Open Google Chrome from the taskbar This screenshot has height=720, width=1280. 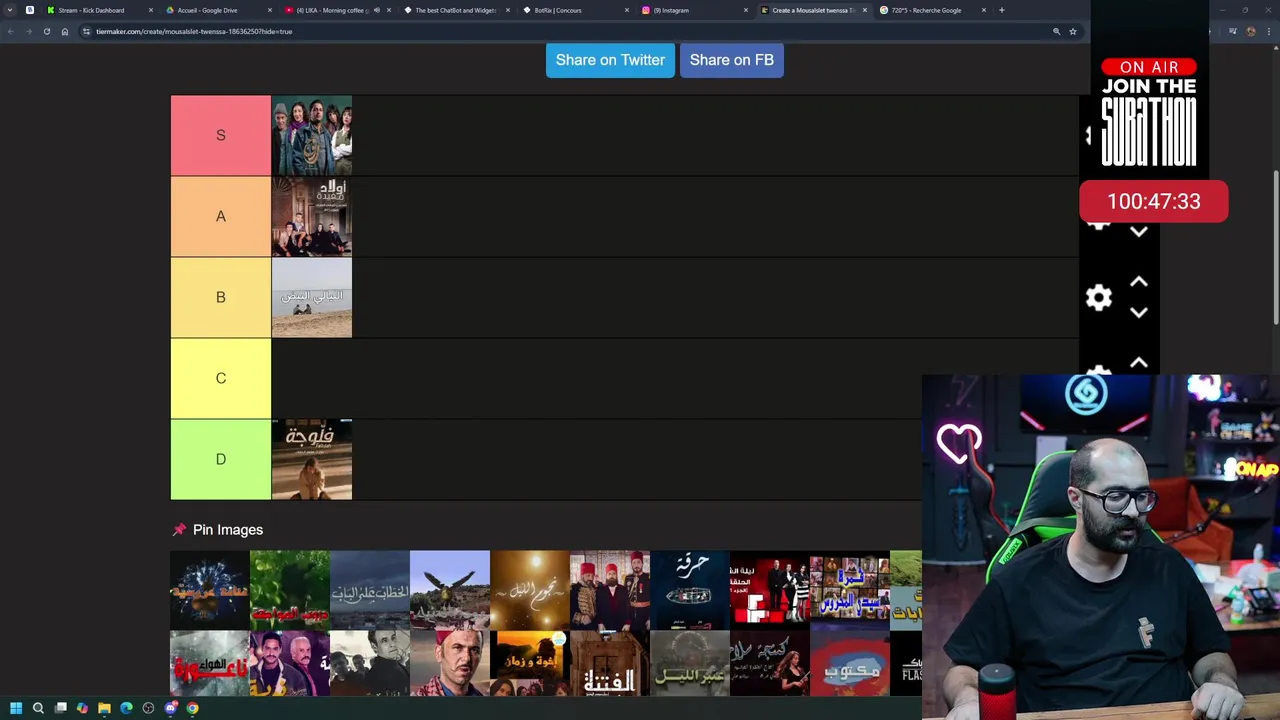pyautogui.click(x=192, y=708)
